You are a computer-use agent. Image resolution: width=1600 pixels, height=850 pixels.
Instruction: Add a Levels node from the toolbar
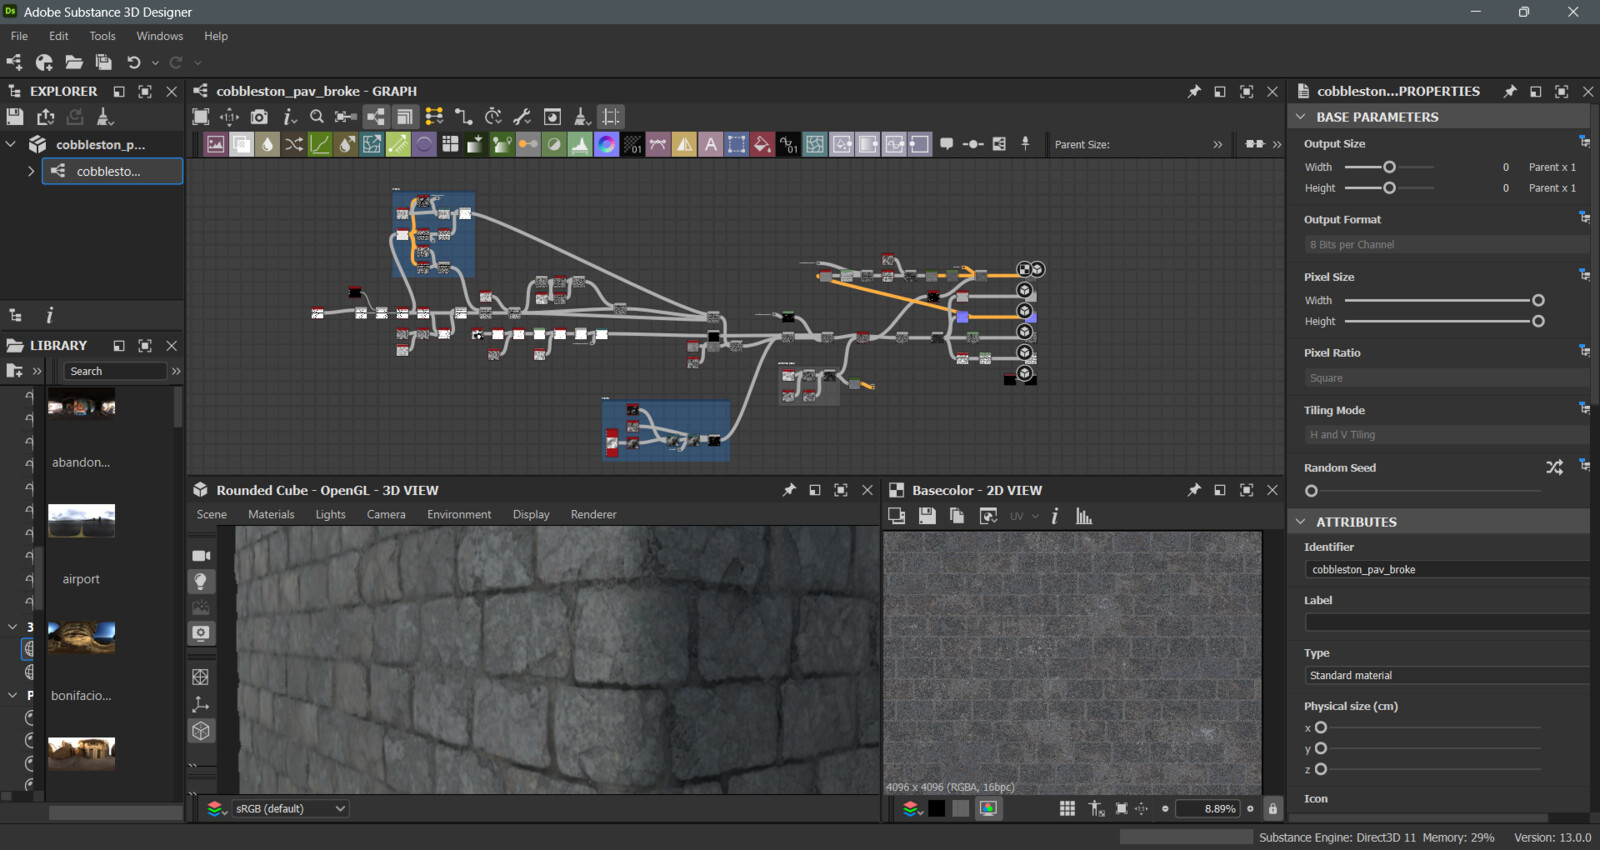click(x=580, y=144)
